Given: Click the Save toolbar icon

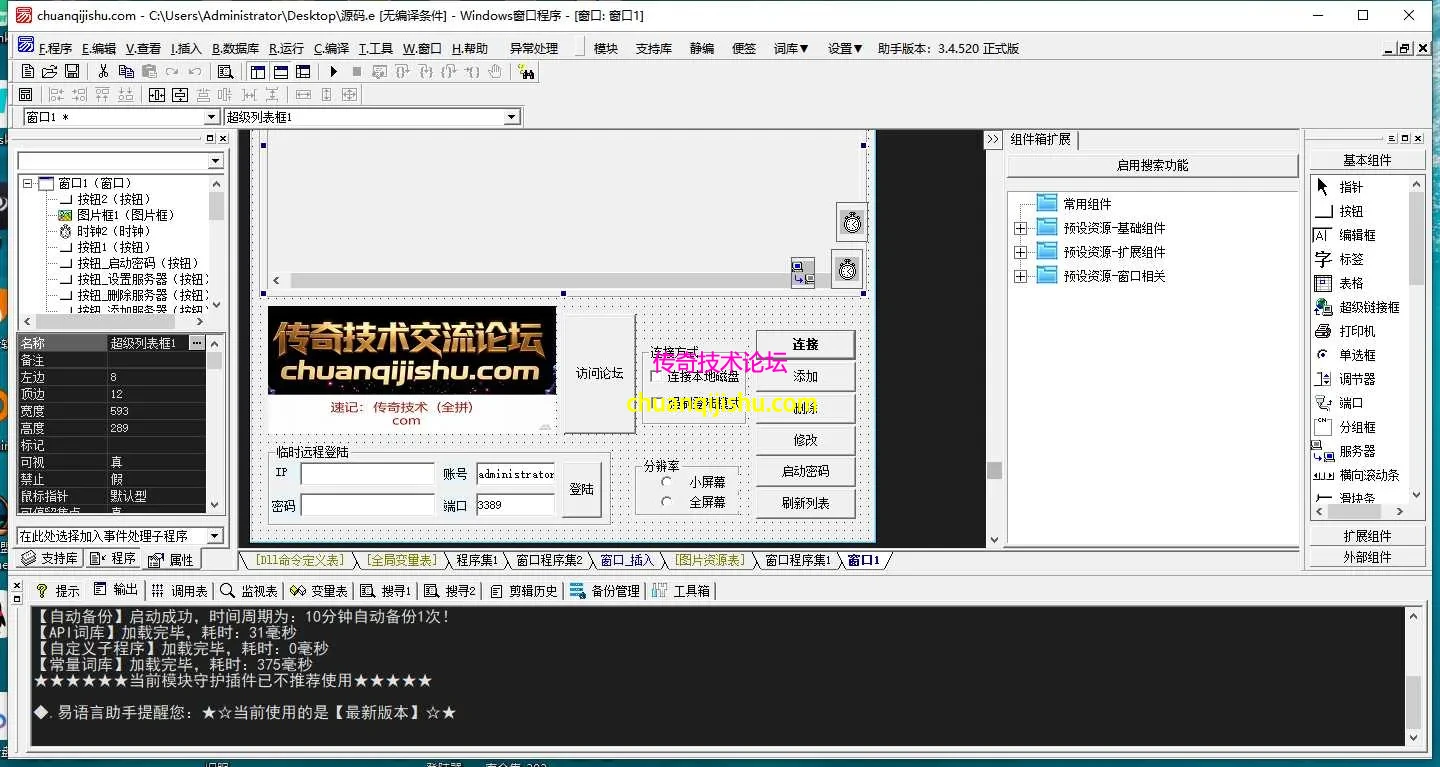Looking at the screenshot, I should tap(71, 71).
